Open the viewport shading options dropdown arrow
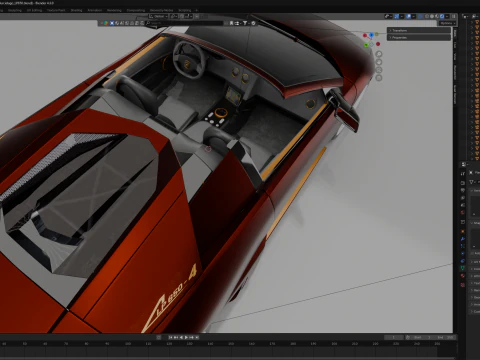The image size is (480, 360). tap(447, 16)
